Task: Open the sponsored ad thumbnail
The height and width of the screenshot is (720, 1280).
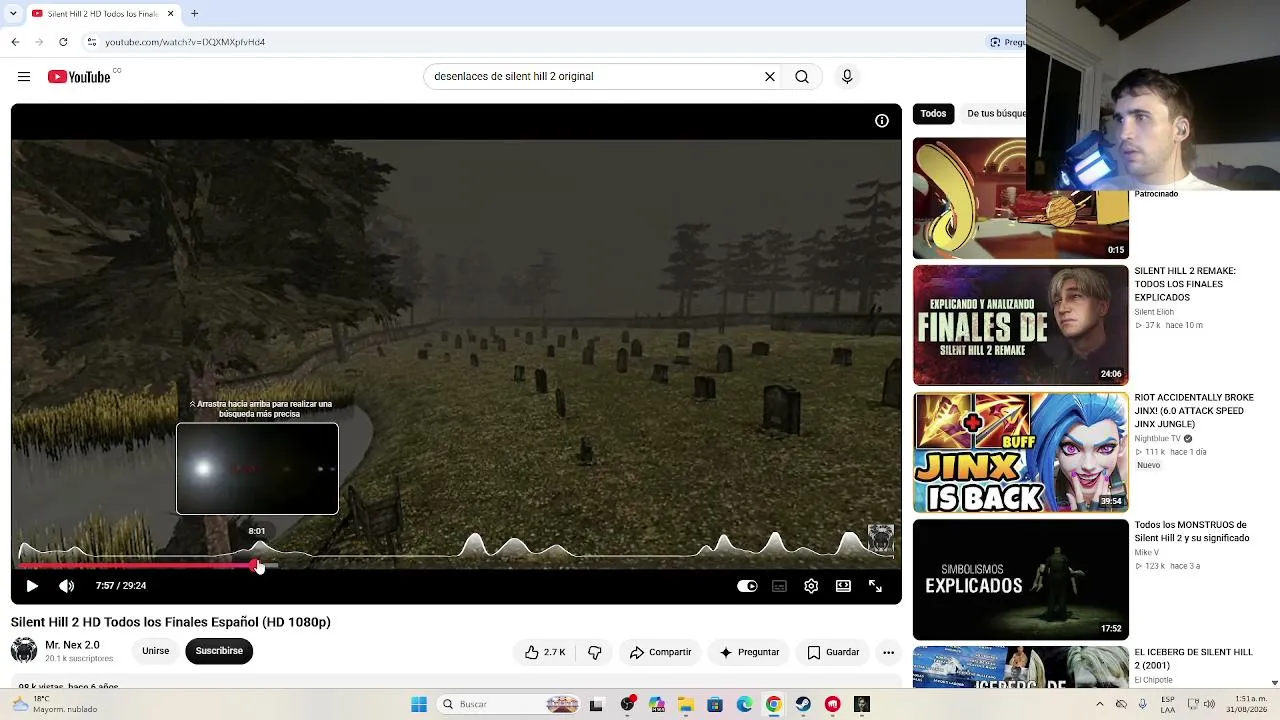Action: [x=1020, y=198]
